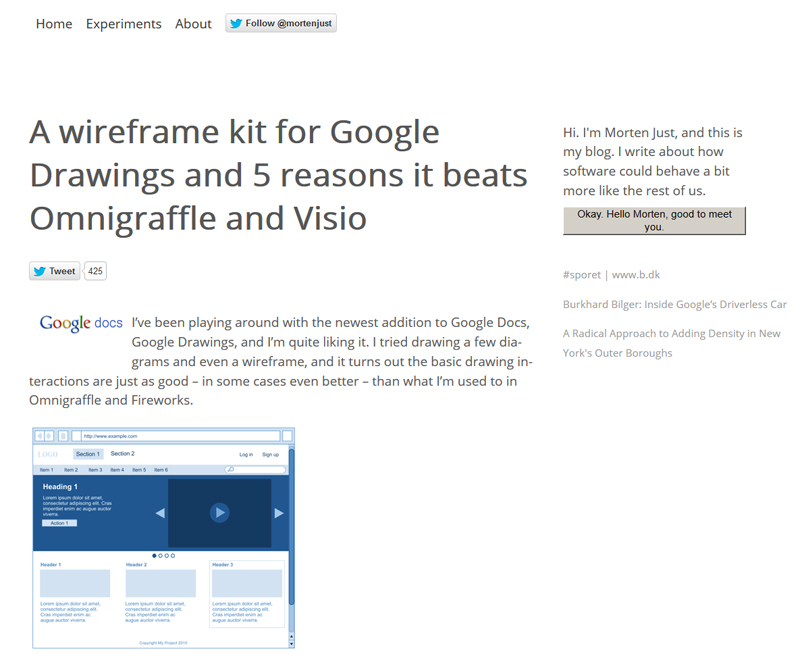Go to the About page
Screen dimensions: 800x660
point(193,24)
